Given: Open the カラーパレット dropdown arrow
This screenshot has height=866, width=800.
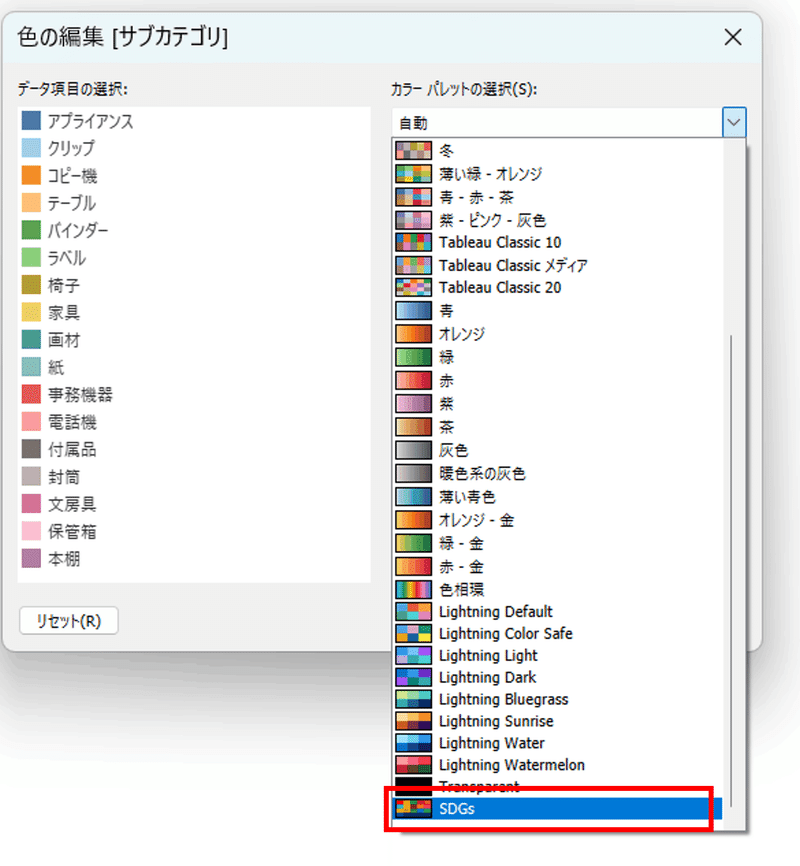Looking at the screenshot, I should (x=735, y=121).
